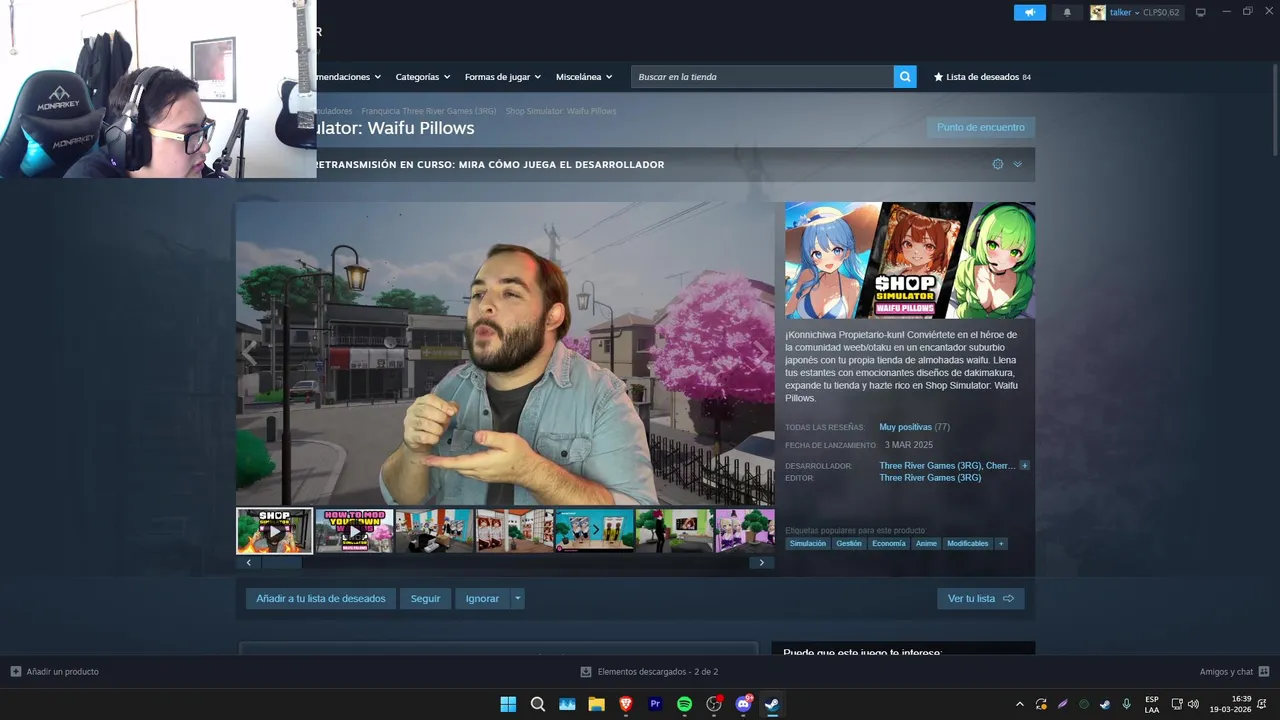Select the Gestión tag
The height and width of the screenshot is (720, 1280).
(848, 544)
